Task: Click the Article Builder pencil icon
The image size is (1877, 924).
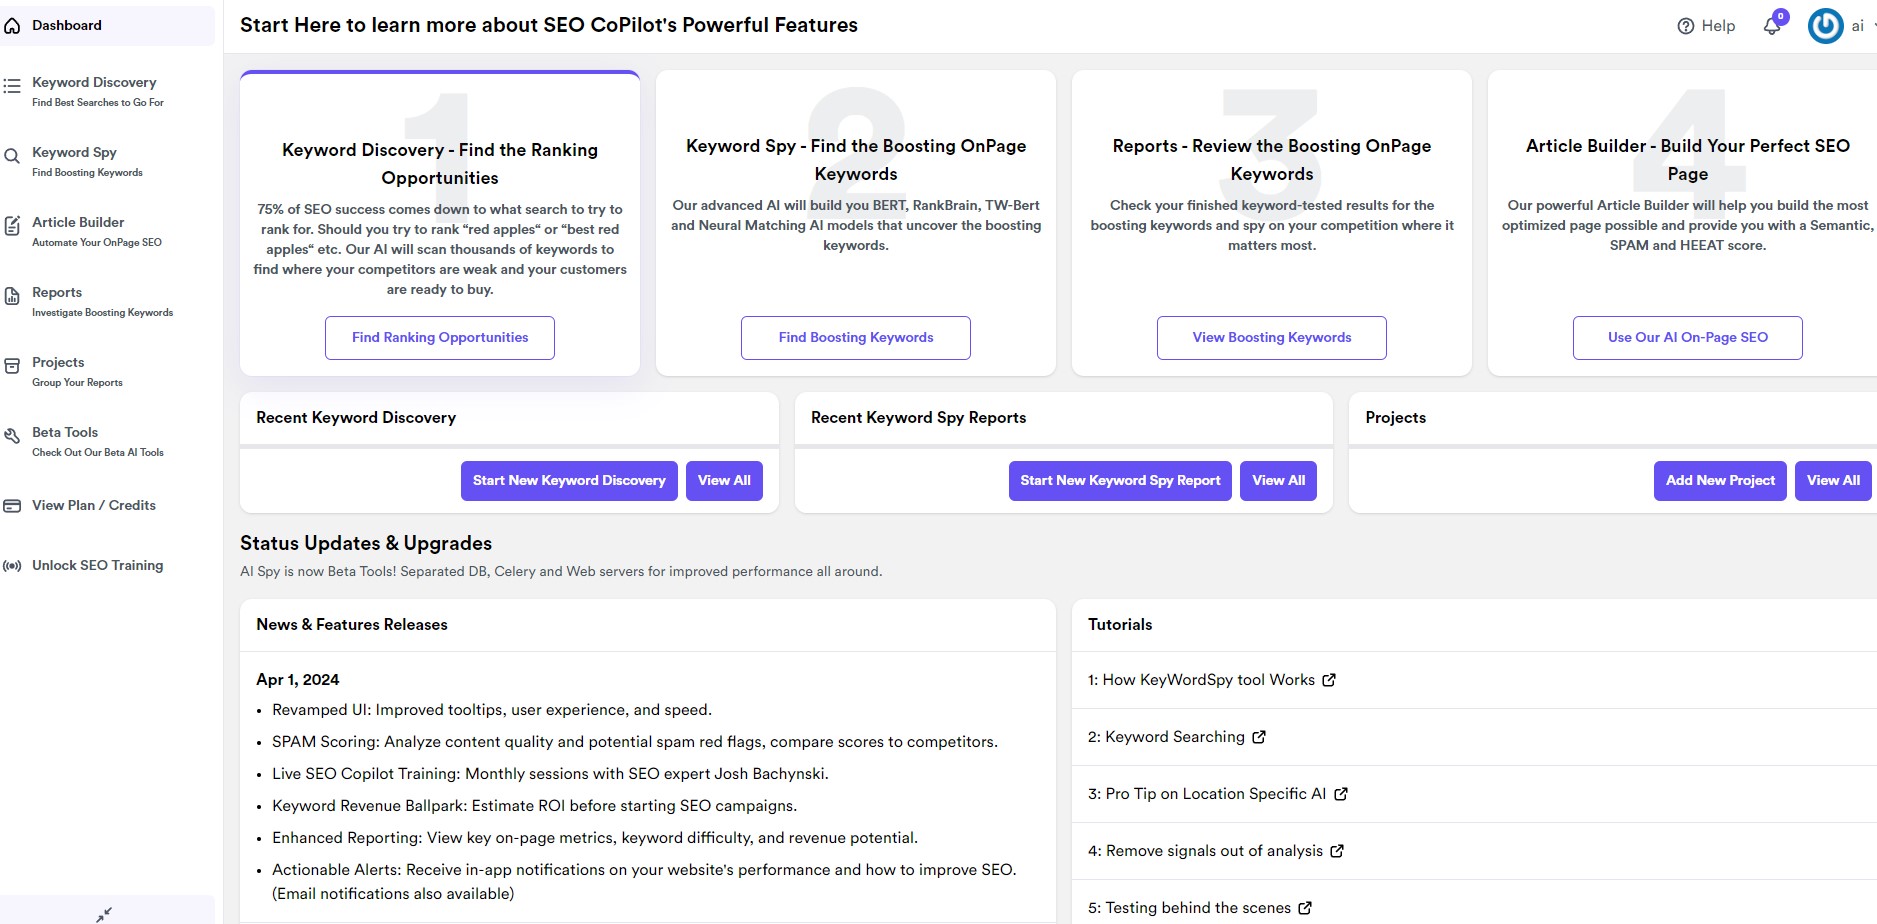Action: [x=12, y=226]
